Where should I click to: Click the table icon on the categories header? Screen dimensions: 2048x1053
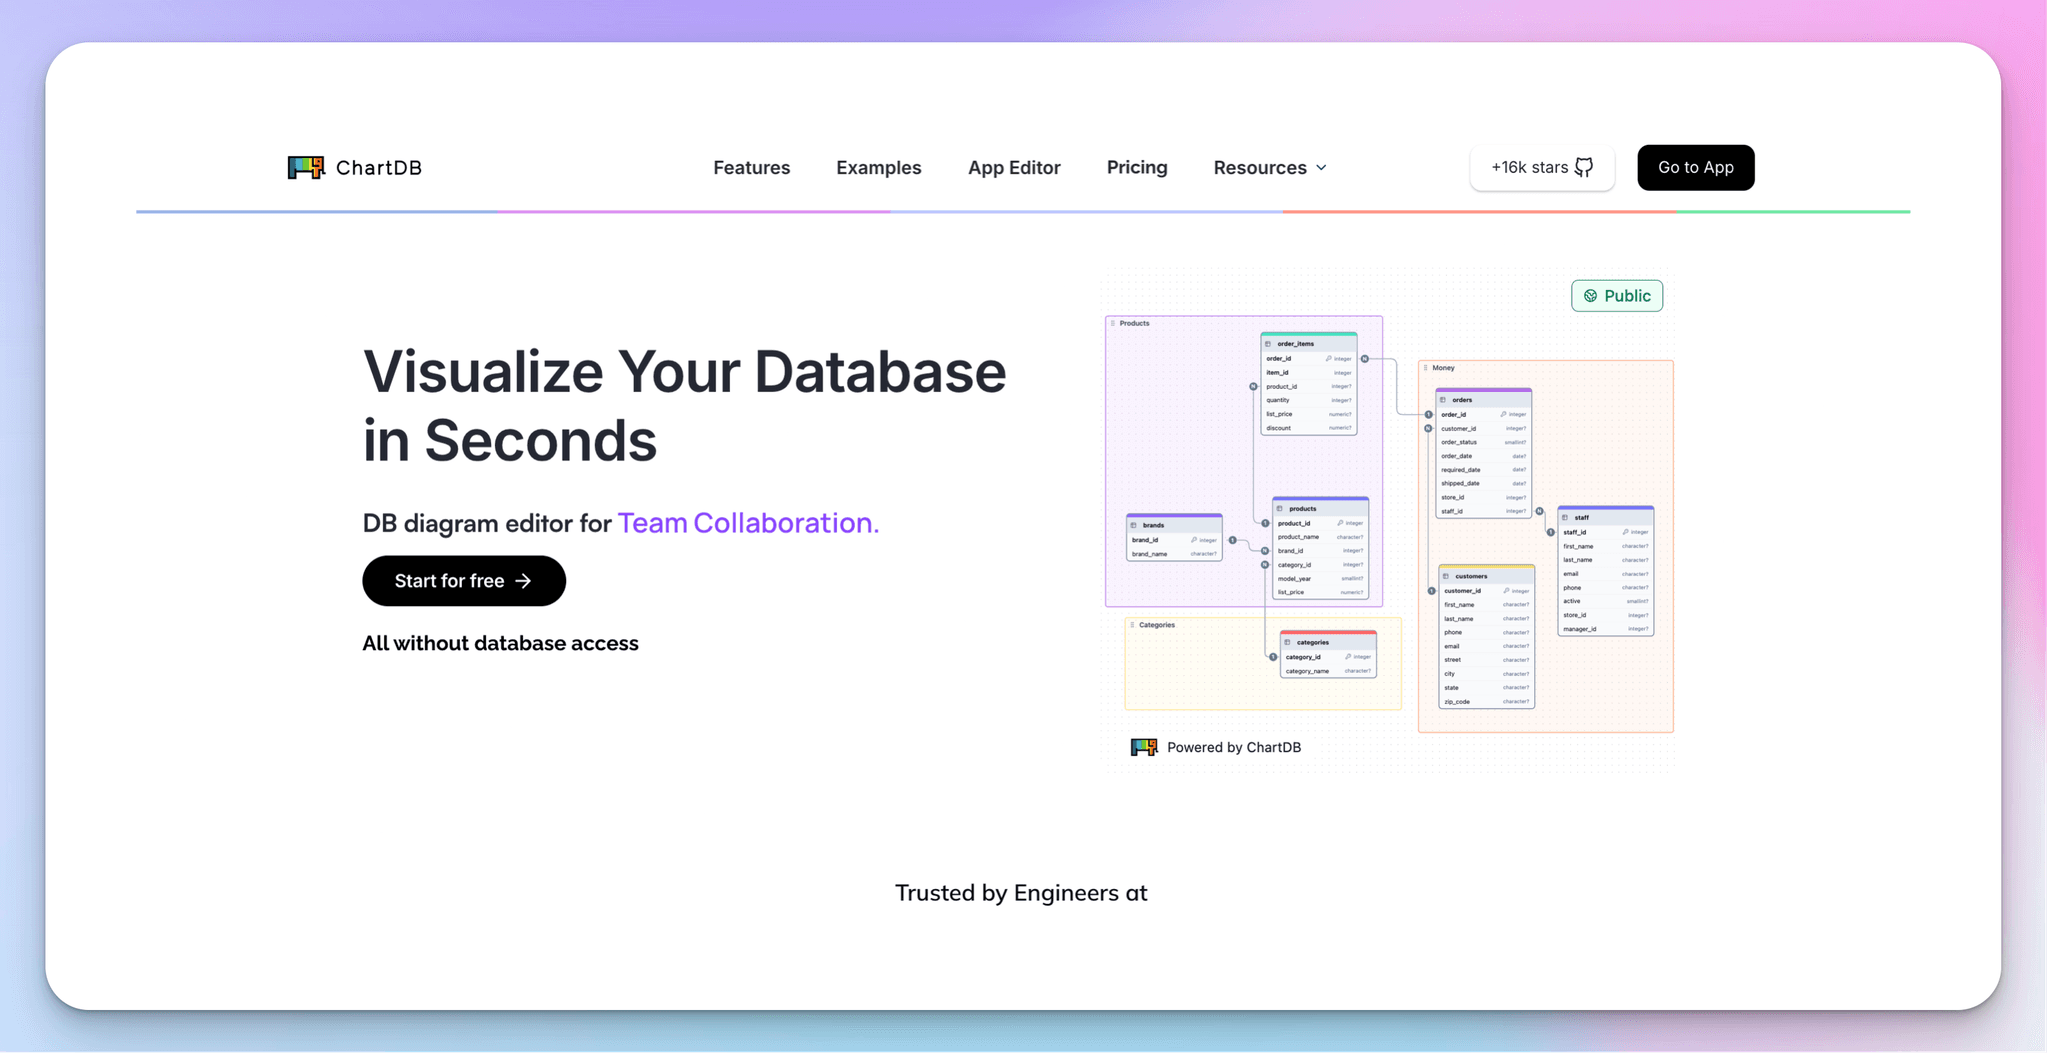[1288, 642]
